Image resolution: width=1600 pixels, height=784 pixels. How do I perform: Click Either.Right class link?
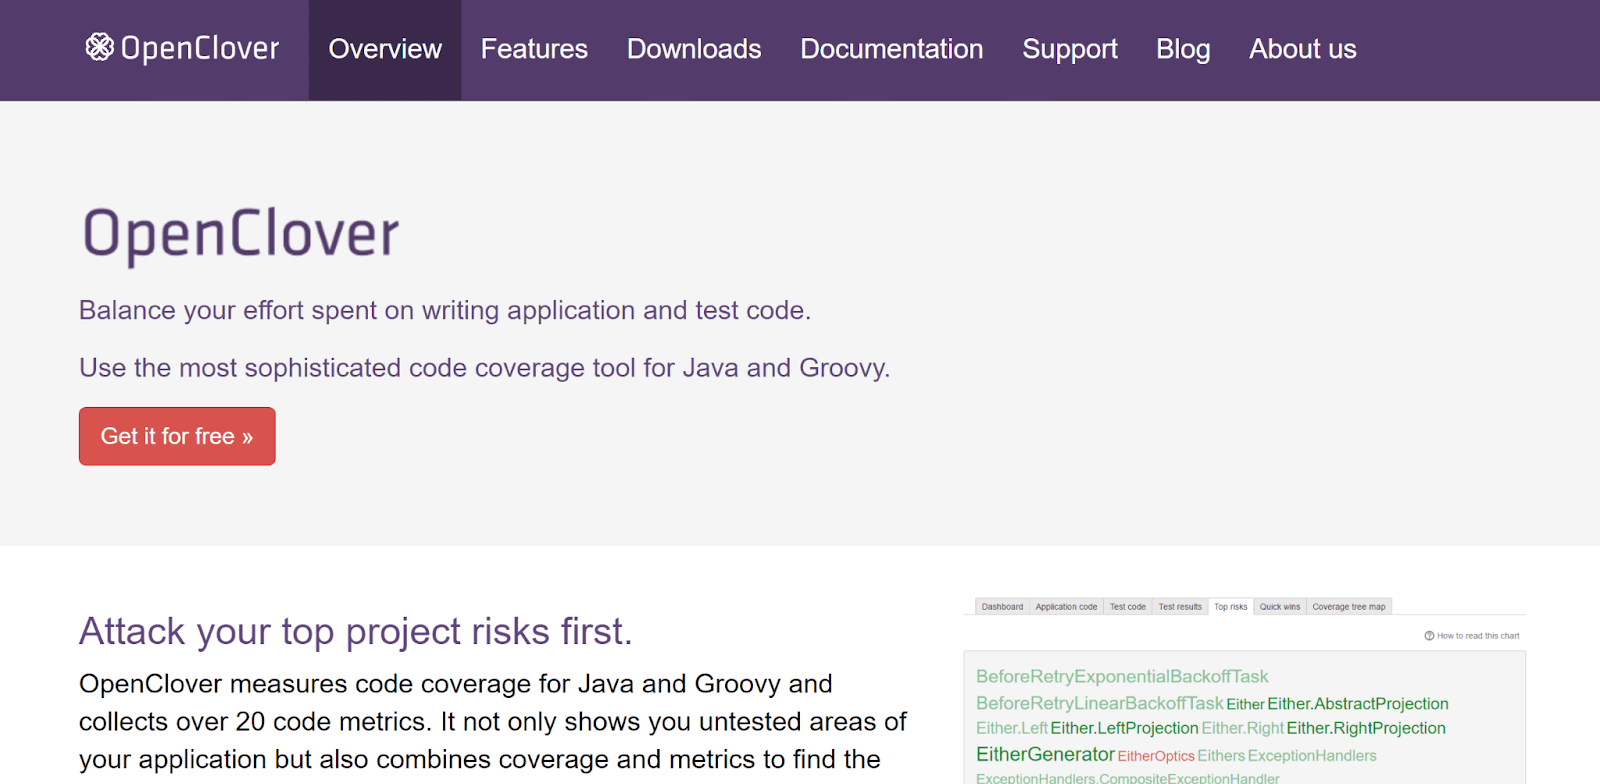pos(1243,728)
